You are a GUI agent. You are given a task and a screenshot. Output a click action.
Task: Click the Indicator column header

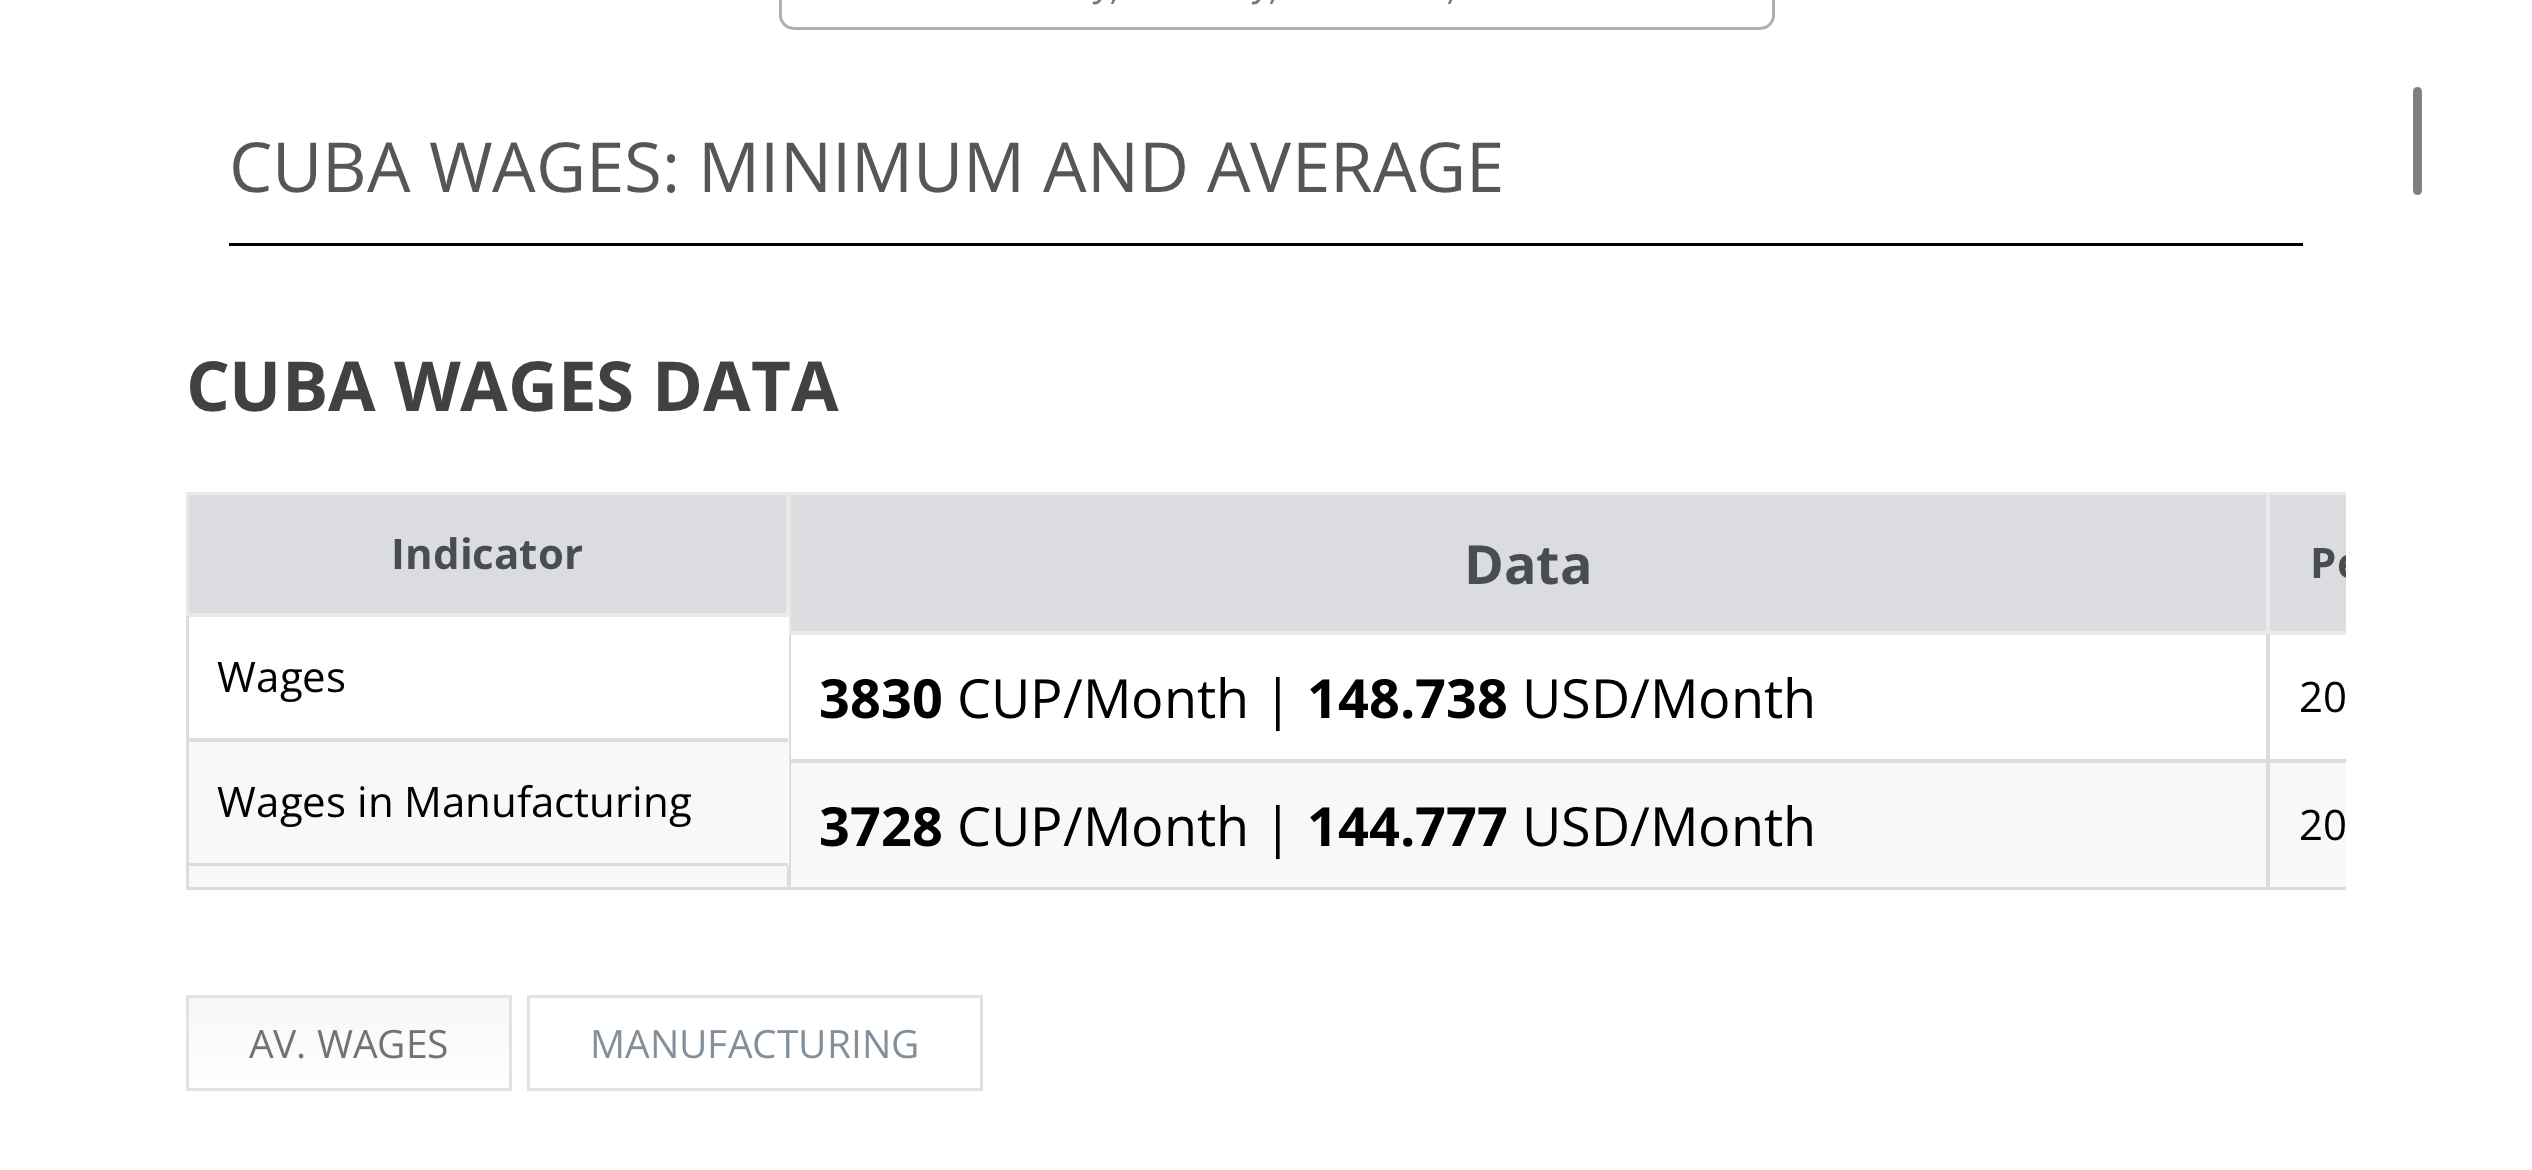(488, 554)
